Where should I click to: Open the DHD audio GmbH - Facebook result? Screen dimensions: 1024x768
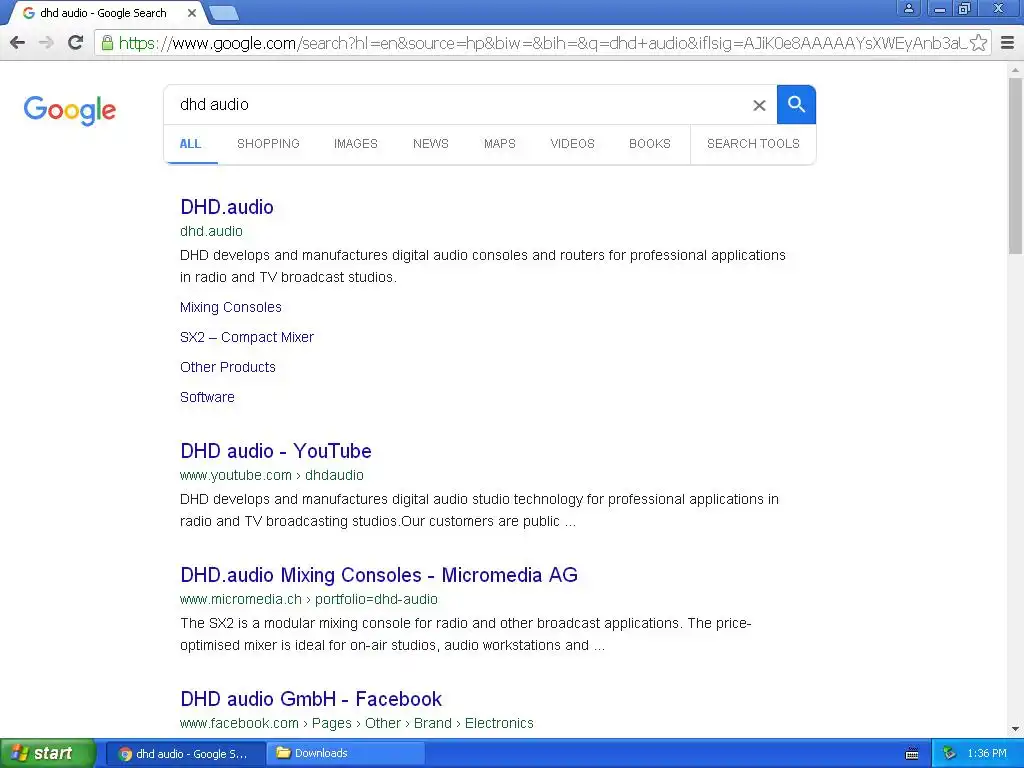tap(311, 699)
